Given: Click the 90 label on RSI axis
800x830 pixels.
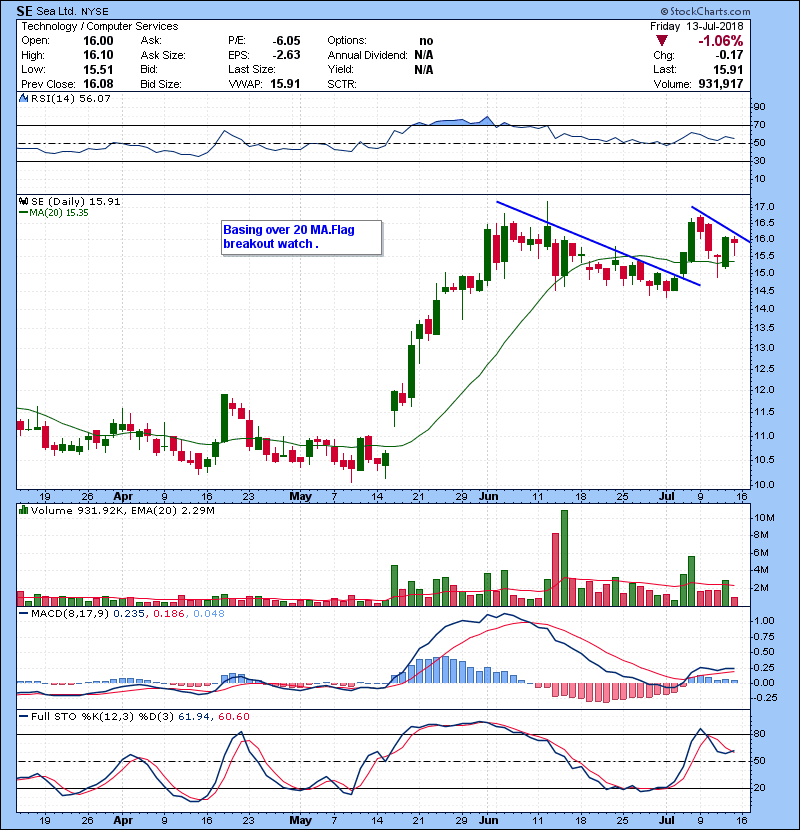Looking at the screenshot, I should 759,106.
